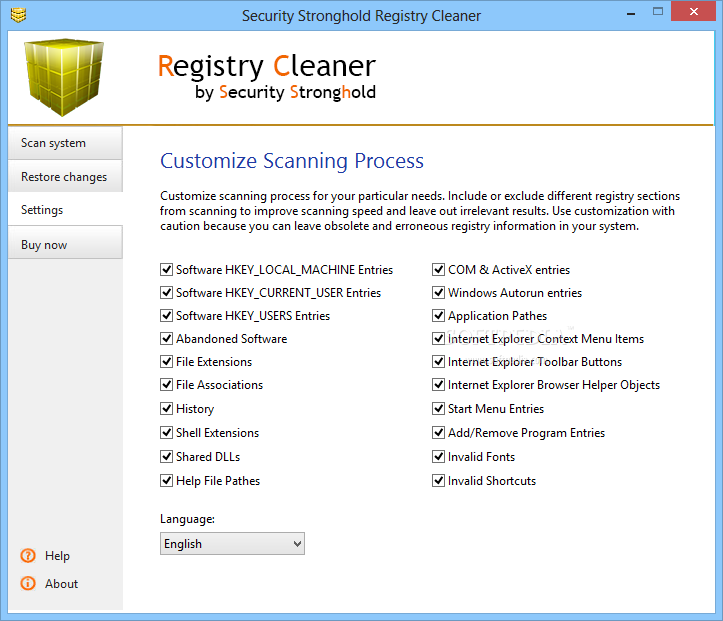This screenshot has height=621, width=723.
Task: Open the About link text
Action: coord(61,584)
